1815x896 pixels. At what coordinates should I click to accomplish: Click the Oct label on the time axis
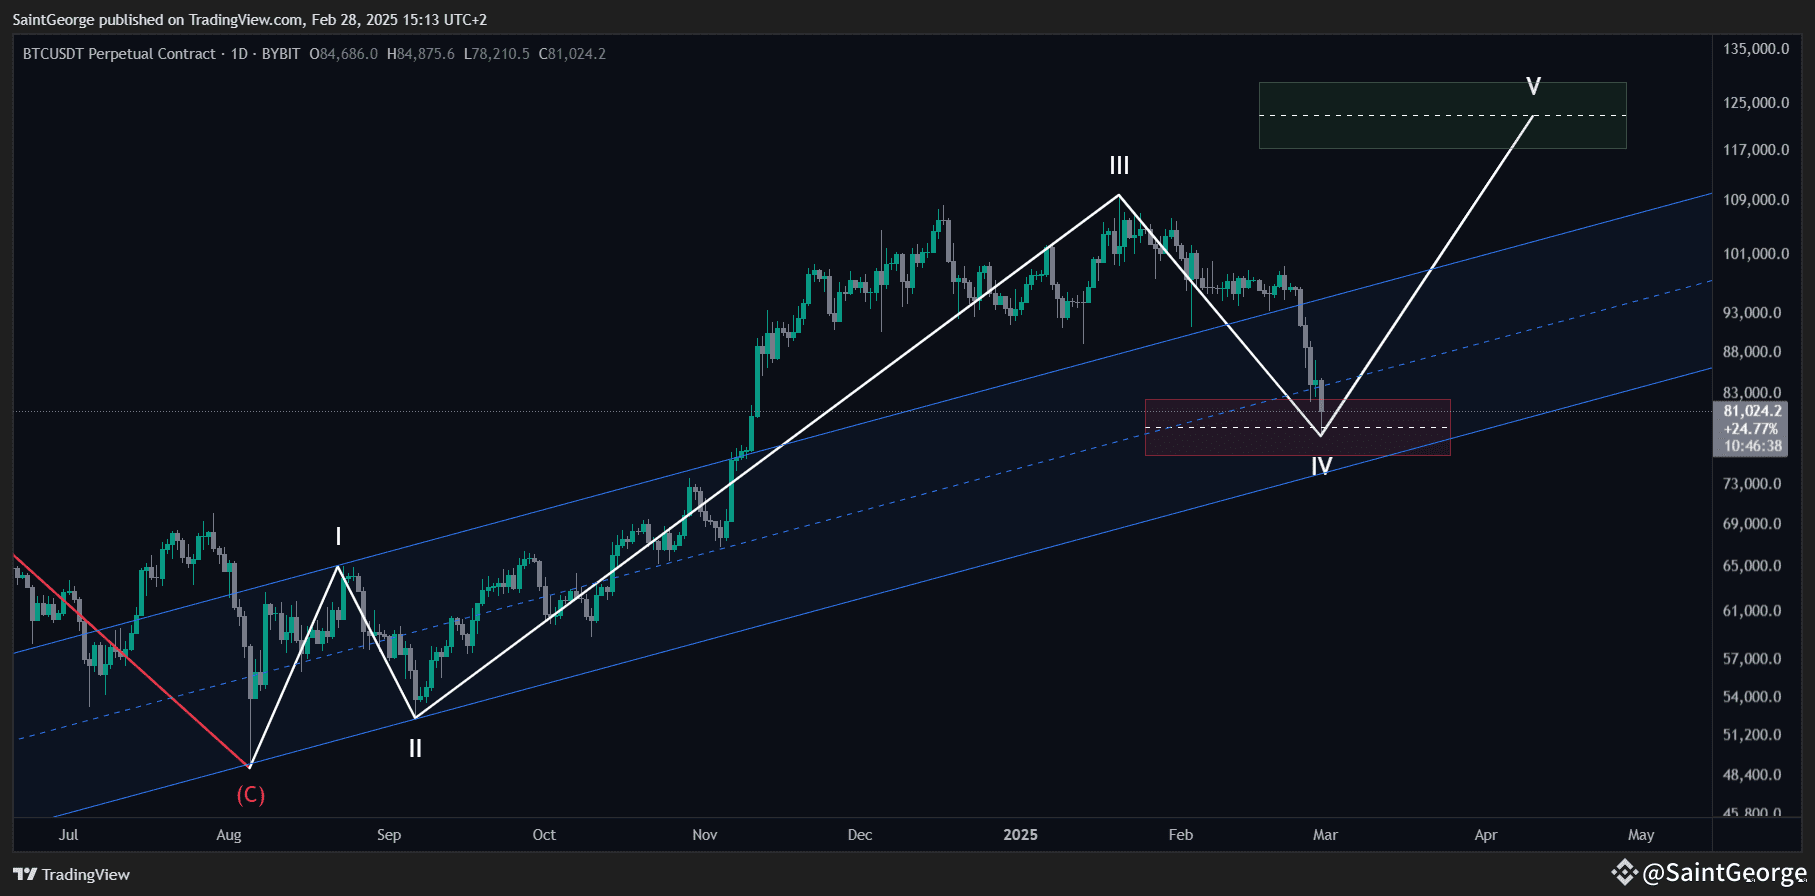tap(544, 835)
